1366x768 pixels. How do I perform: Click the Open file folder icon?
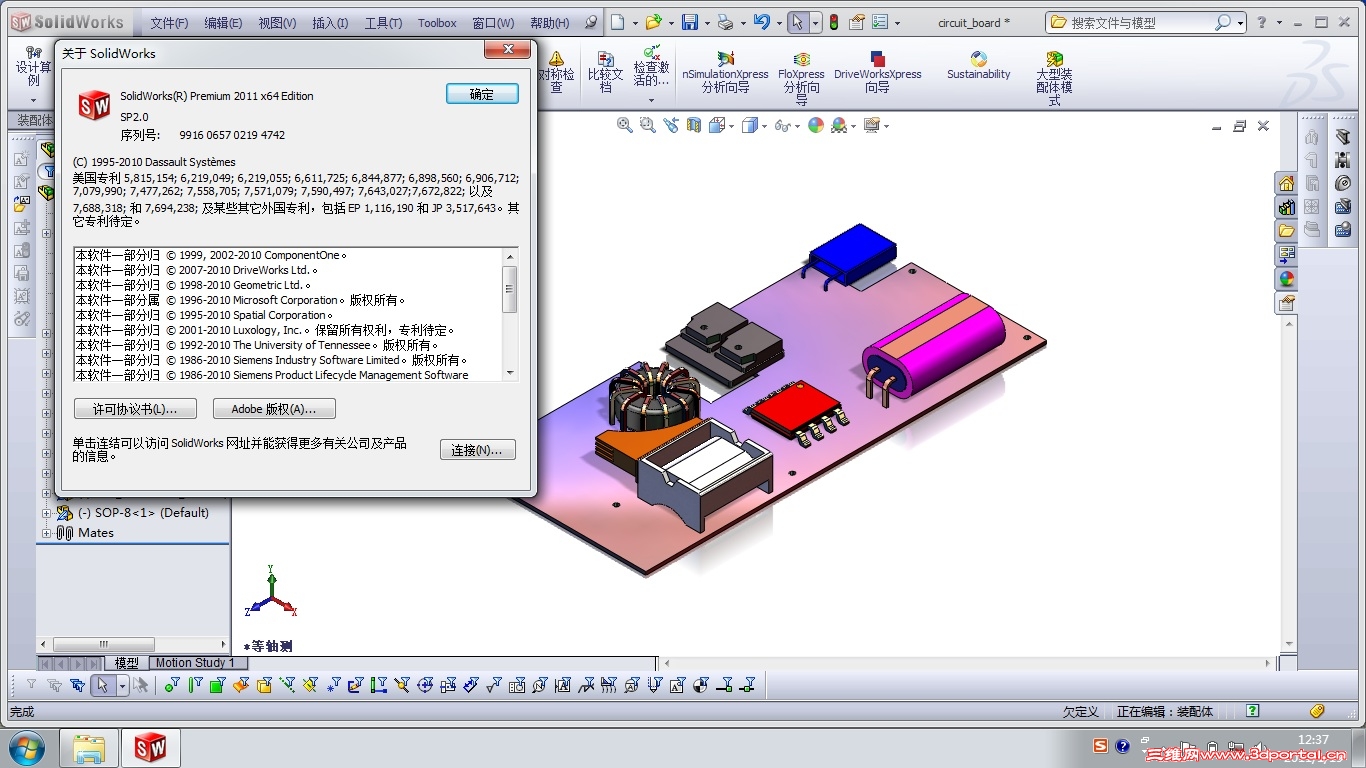[653, 22]
